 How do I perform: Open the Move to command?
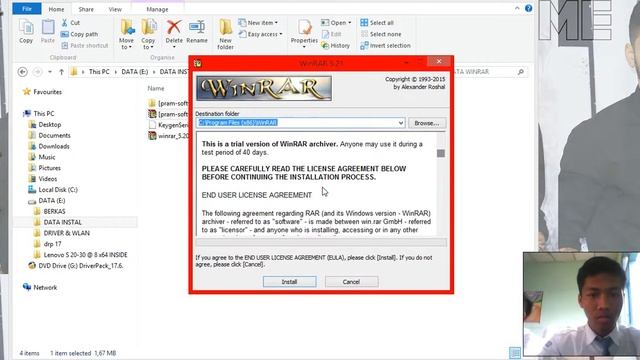click(127, 34)
